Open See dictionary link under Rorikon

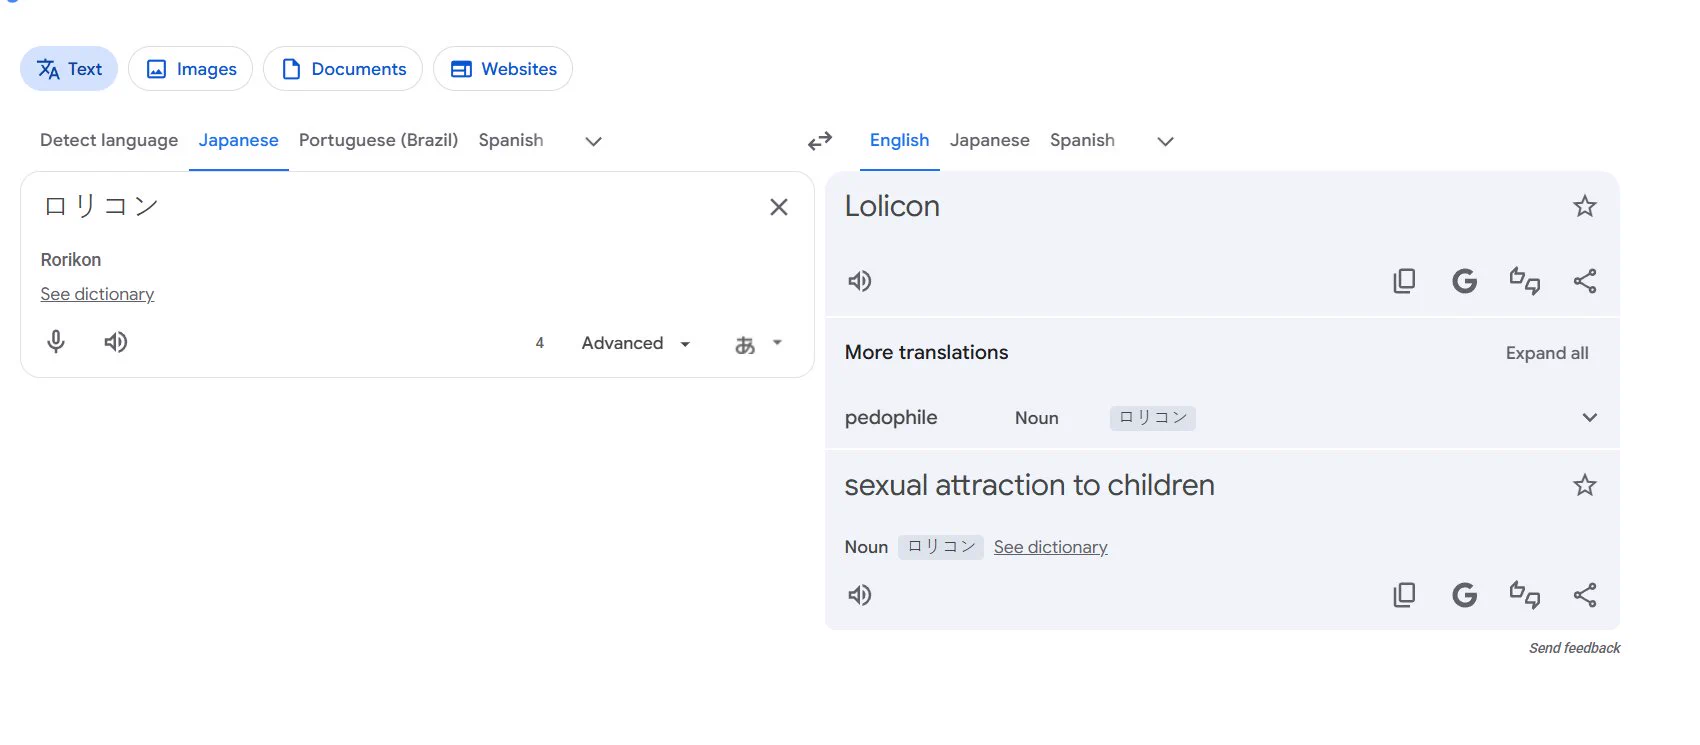click(x=97, y=294)
